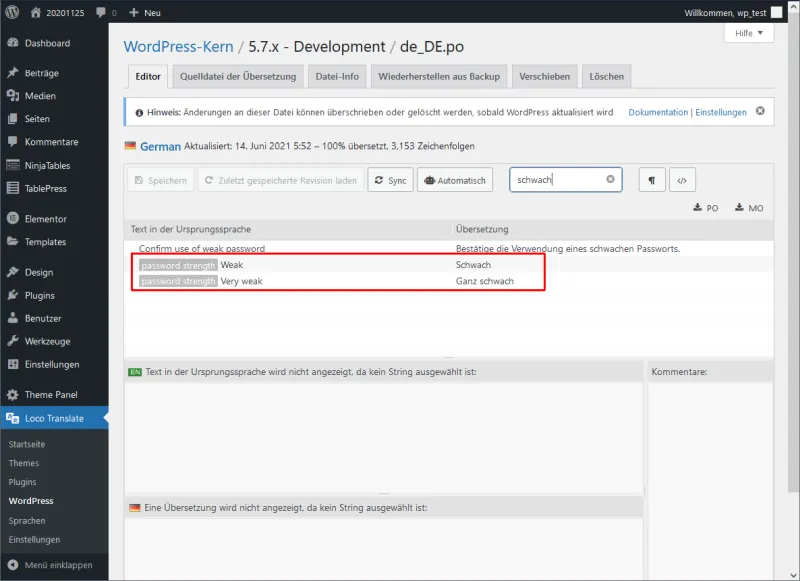Open the Design menu
Image resolution: width=800 pixels, height=581 pixels.
[x=54, y=272]
